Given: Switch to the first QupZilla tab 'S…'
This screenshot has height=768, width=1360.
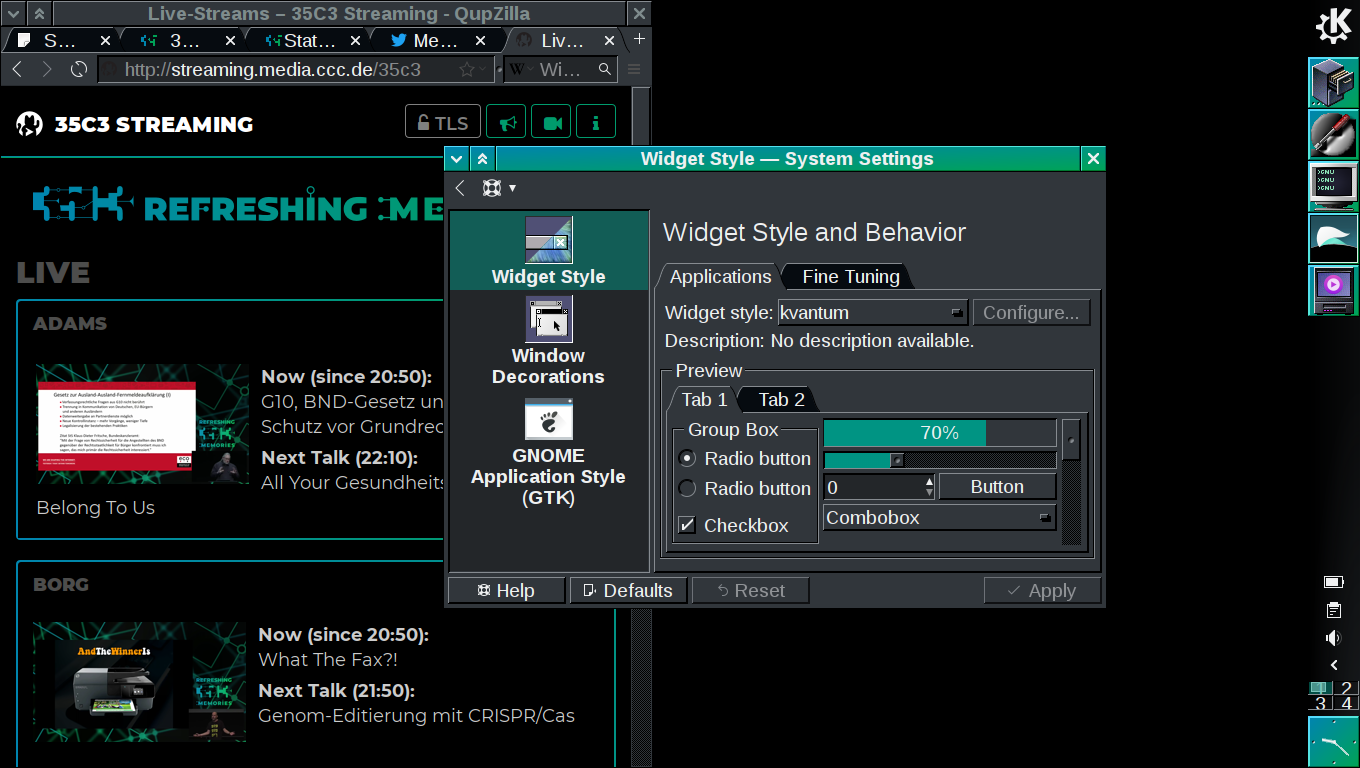Looking at the screenshot, I should click(61, 41).
